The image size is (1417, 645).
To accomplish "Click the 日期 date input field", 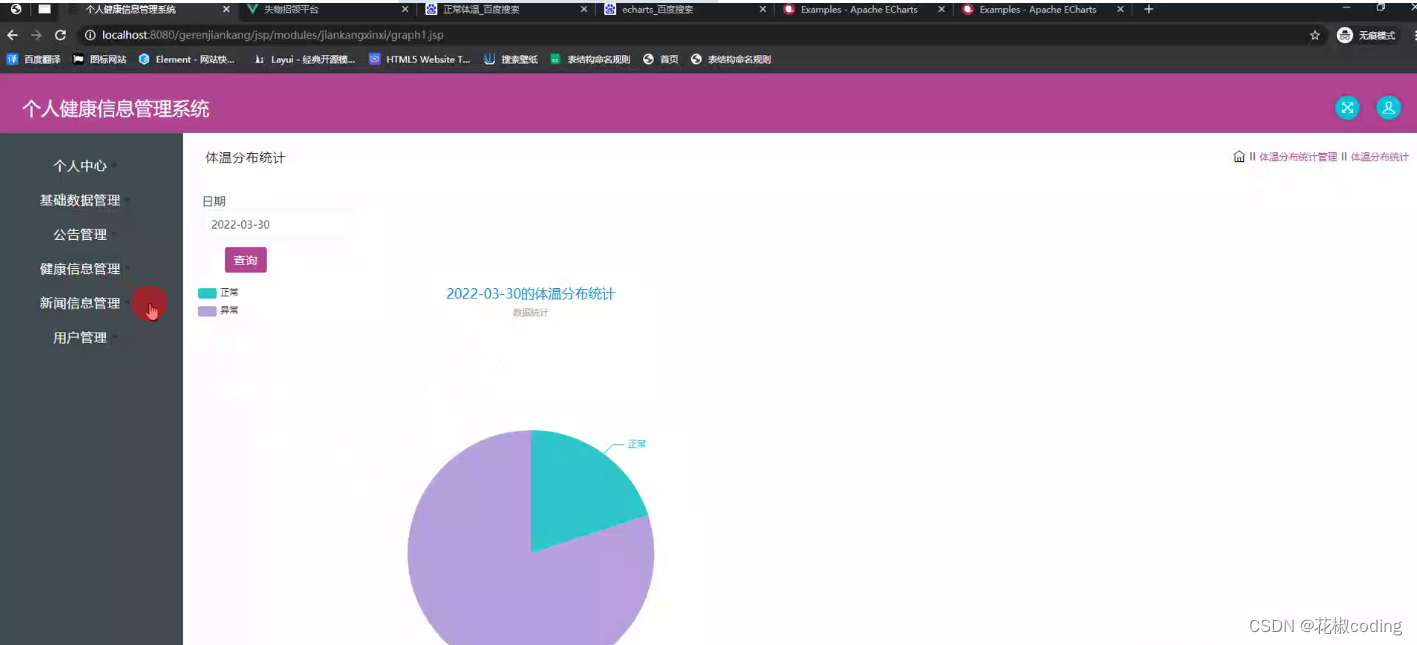I will [274, 224].
